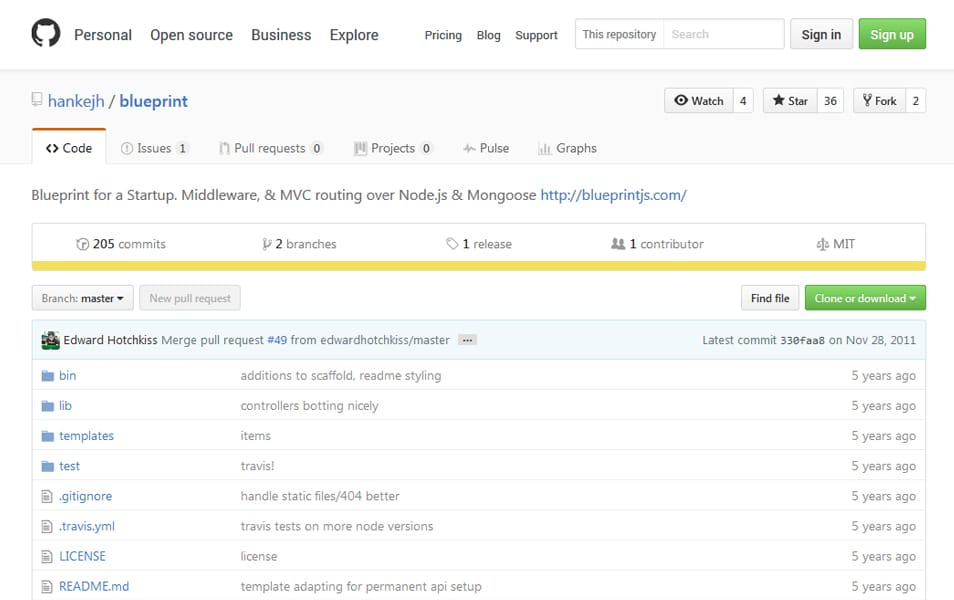Viewport: 954px width, 600px height.
Task: Open the Branch: master dropdown
Action: click(83, 298)
